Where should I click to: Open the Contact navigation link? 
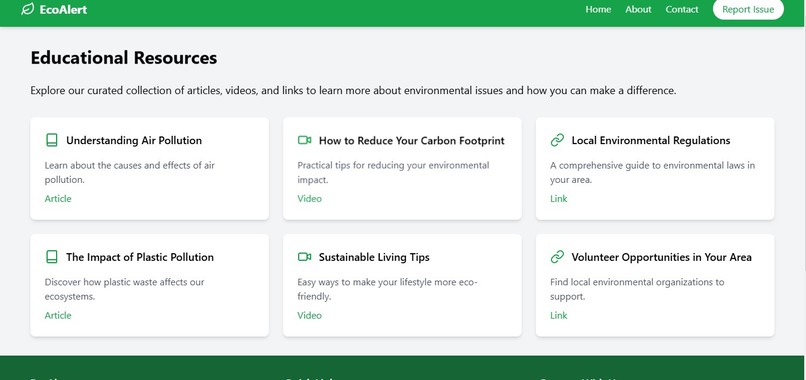[x=682, y=9]
